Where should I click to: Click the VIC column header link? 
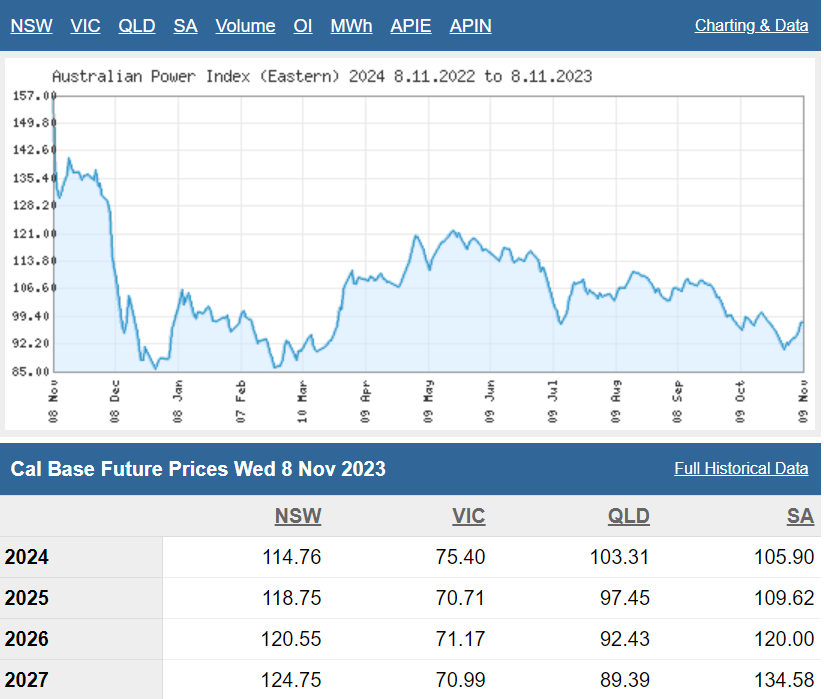coord(468,516)
